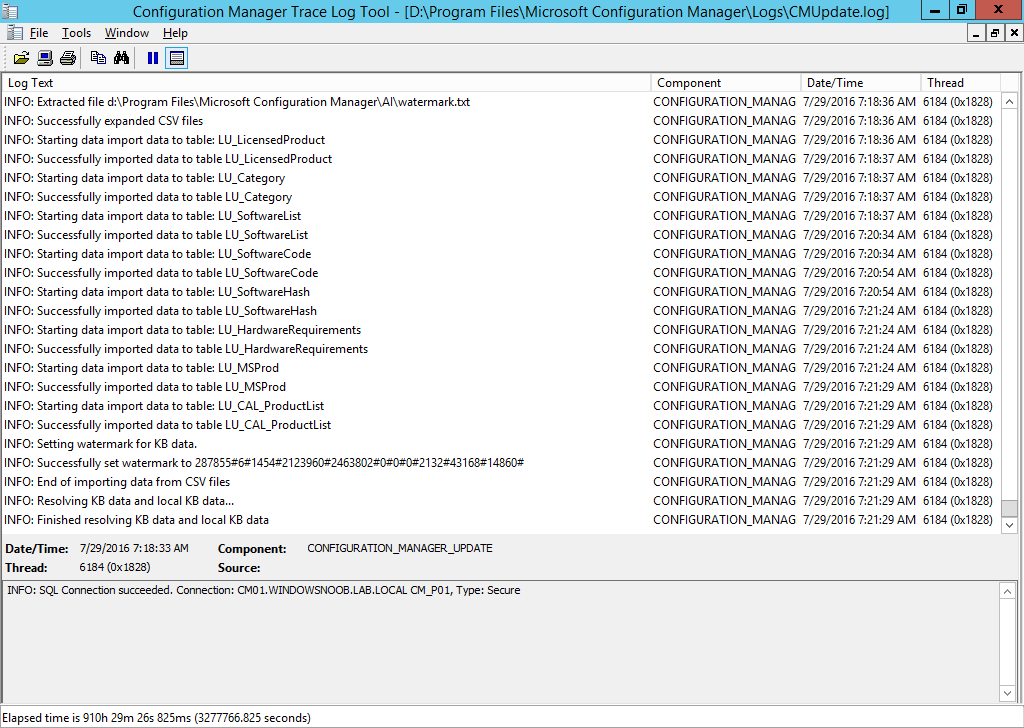Click the Find binoculars toolbar icon
Screen dimensions: 1024x728
point(121,58)
